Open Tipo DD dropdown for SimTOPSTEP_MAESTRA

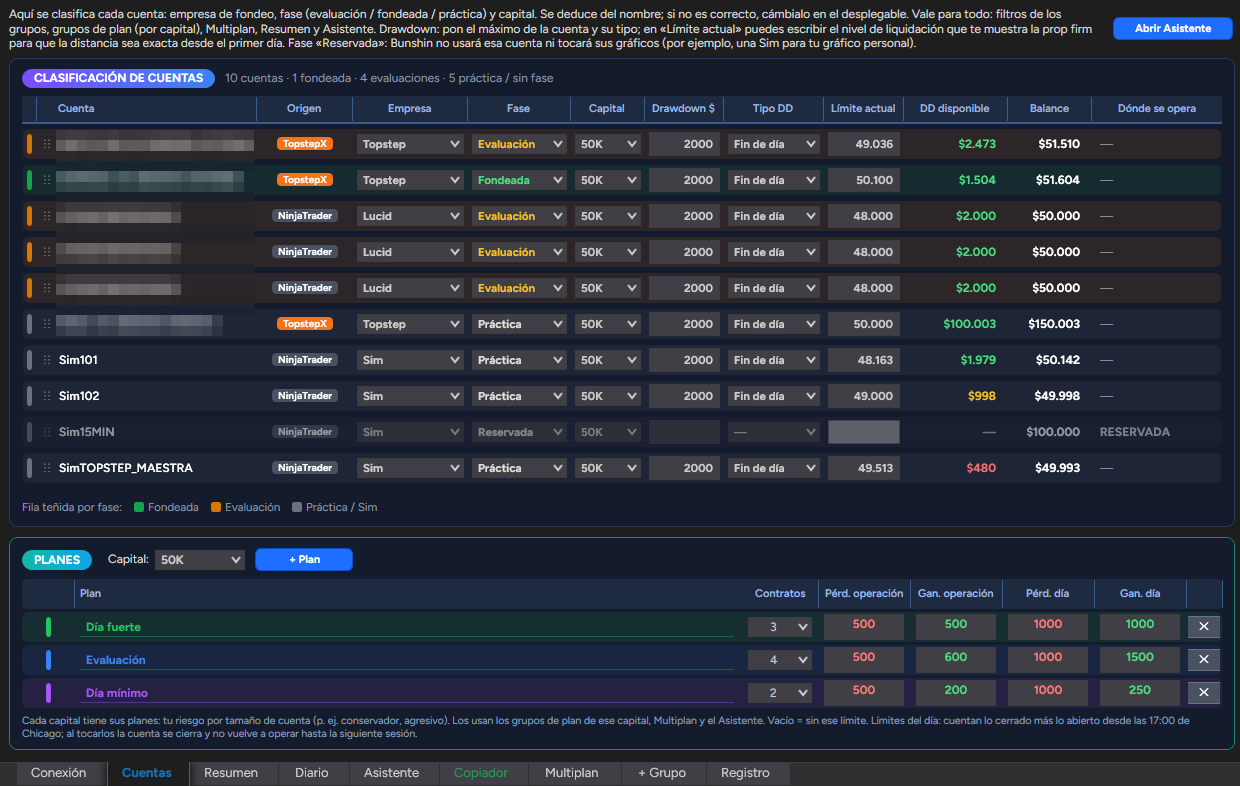[774, 468]
